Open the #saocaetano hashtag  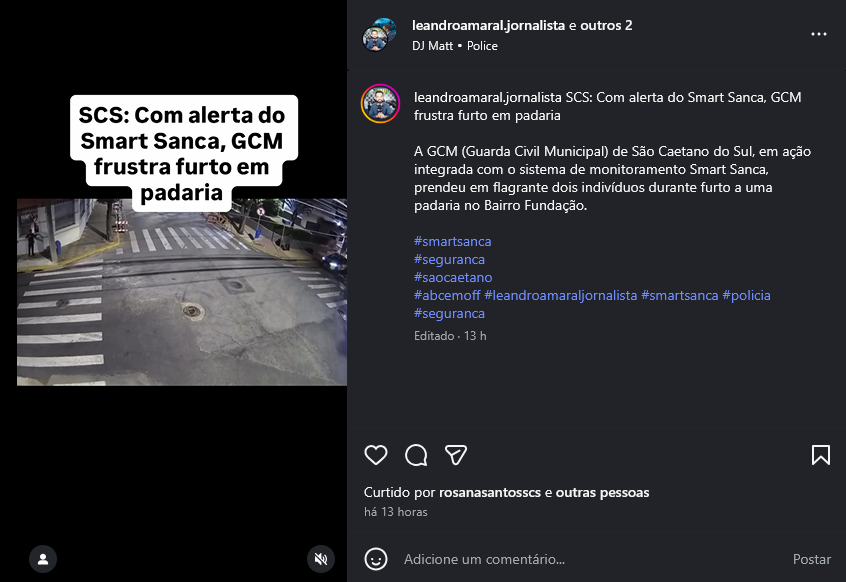click(453, 277)
